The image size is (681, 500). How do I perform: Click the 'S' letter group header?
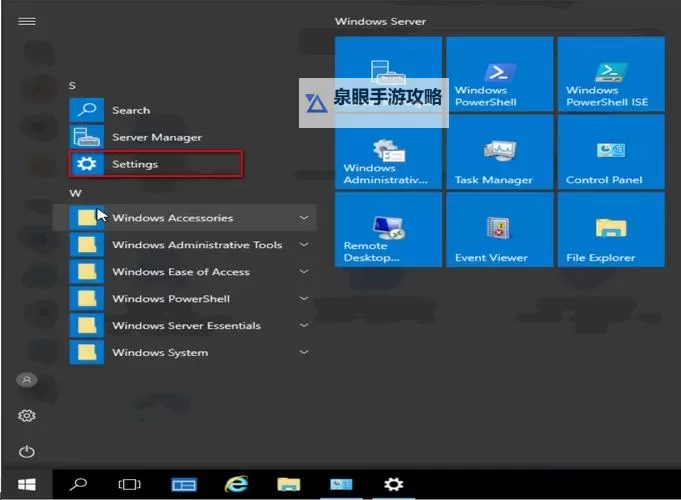click(72, 85)
